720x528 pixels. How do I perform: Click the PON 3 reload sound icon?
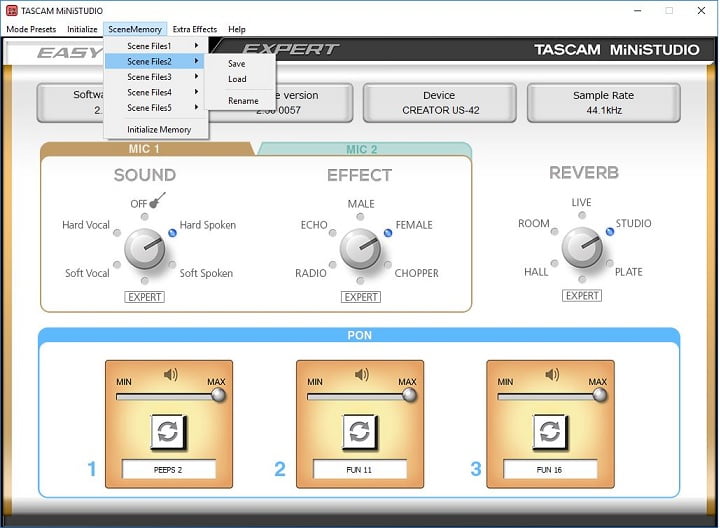pyautogui.click(x=550, y=431)
